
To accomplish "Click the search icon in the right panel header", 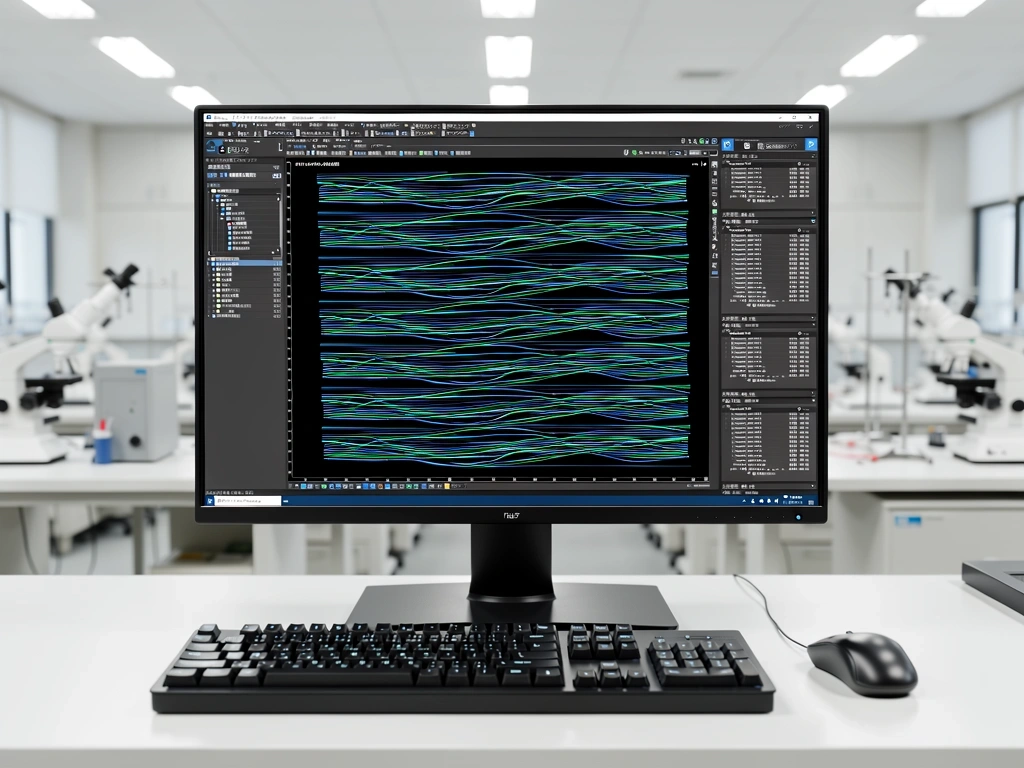I will [x=748, y=143].
